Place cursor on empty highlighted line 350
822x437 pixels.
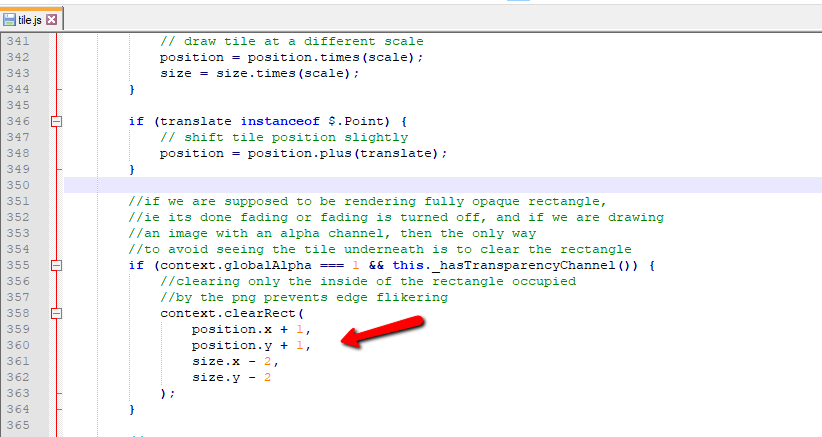coord(443,185)
